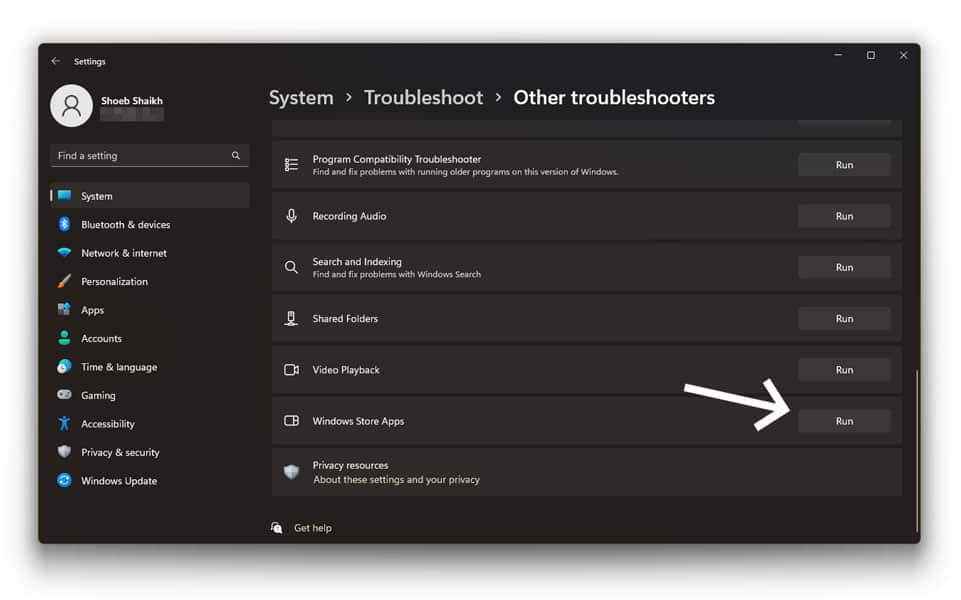Viewport: 961px width, 600px height.
Task: Click the Program Compatibility list icon
Action: point(292,165)
